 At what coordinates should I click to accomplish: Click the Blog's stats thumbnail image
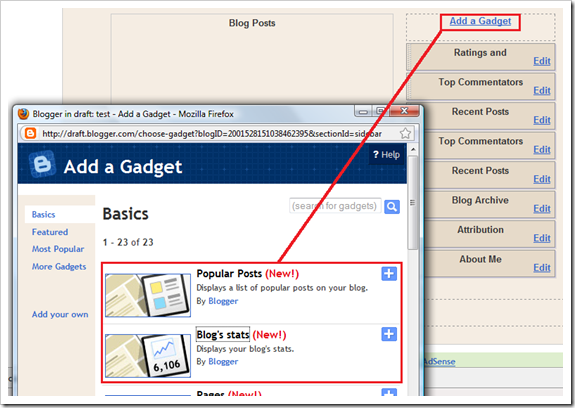[148, 356]
